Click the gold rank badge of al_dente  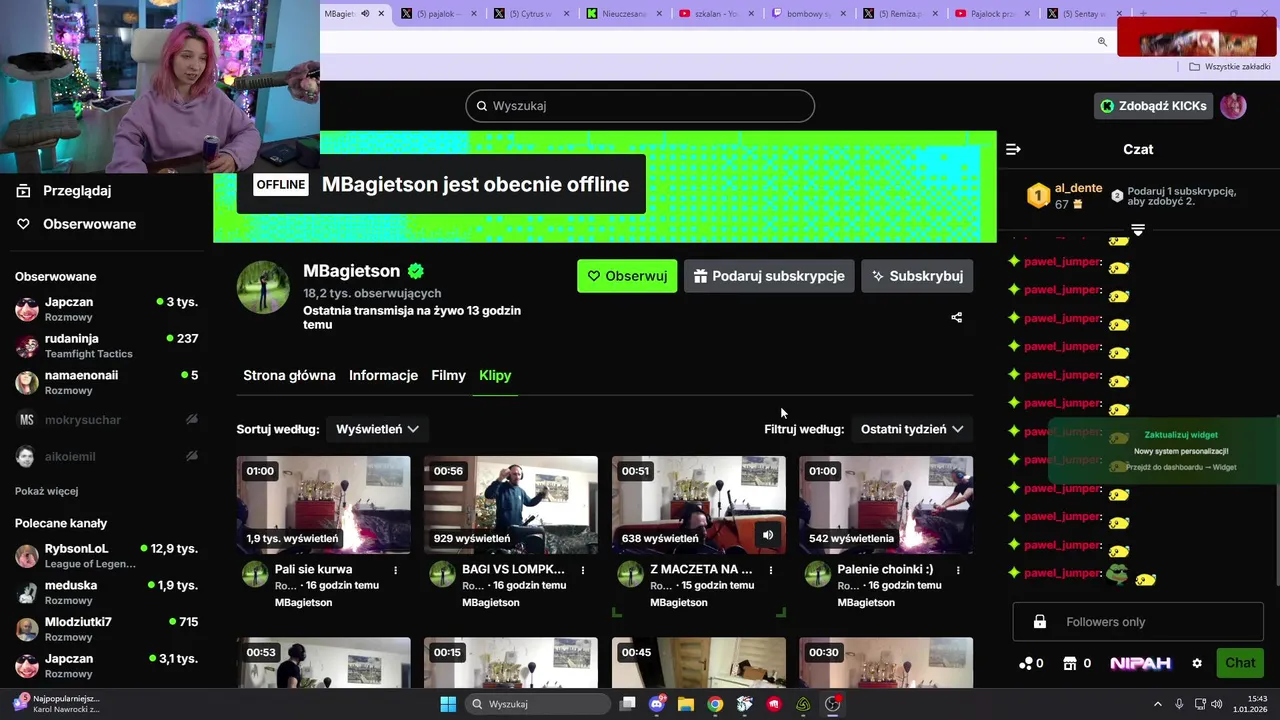[x=1038, y=195]
